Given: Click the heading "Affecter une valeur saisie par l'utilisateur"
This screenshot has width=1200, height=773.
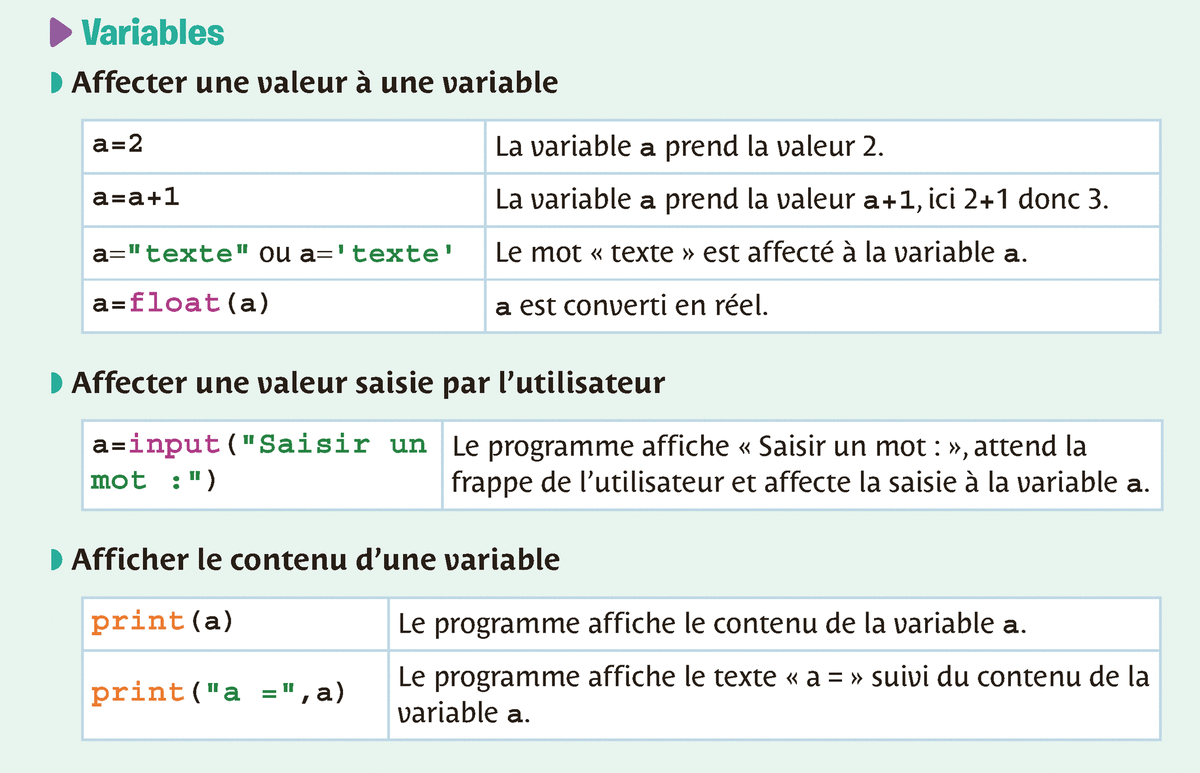Looking at the screenshot, I should [x=368, y=383].
